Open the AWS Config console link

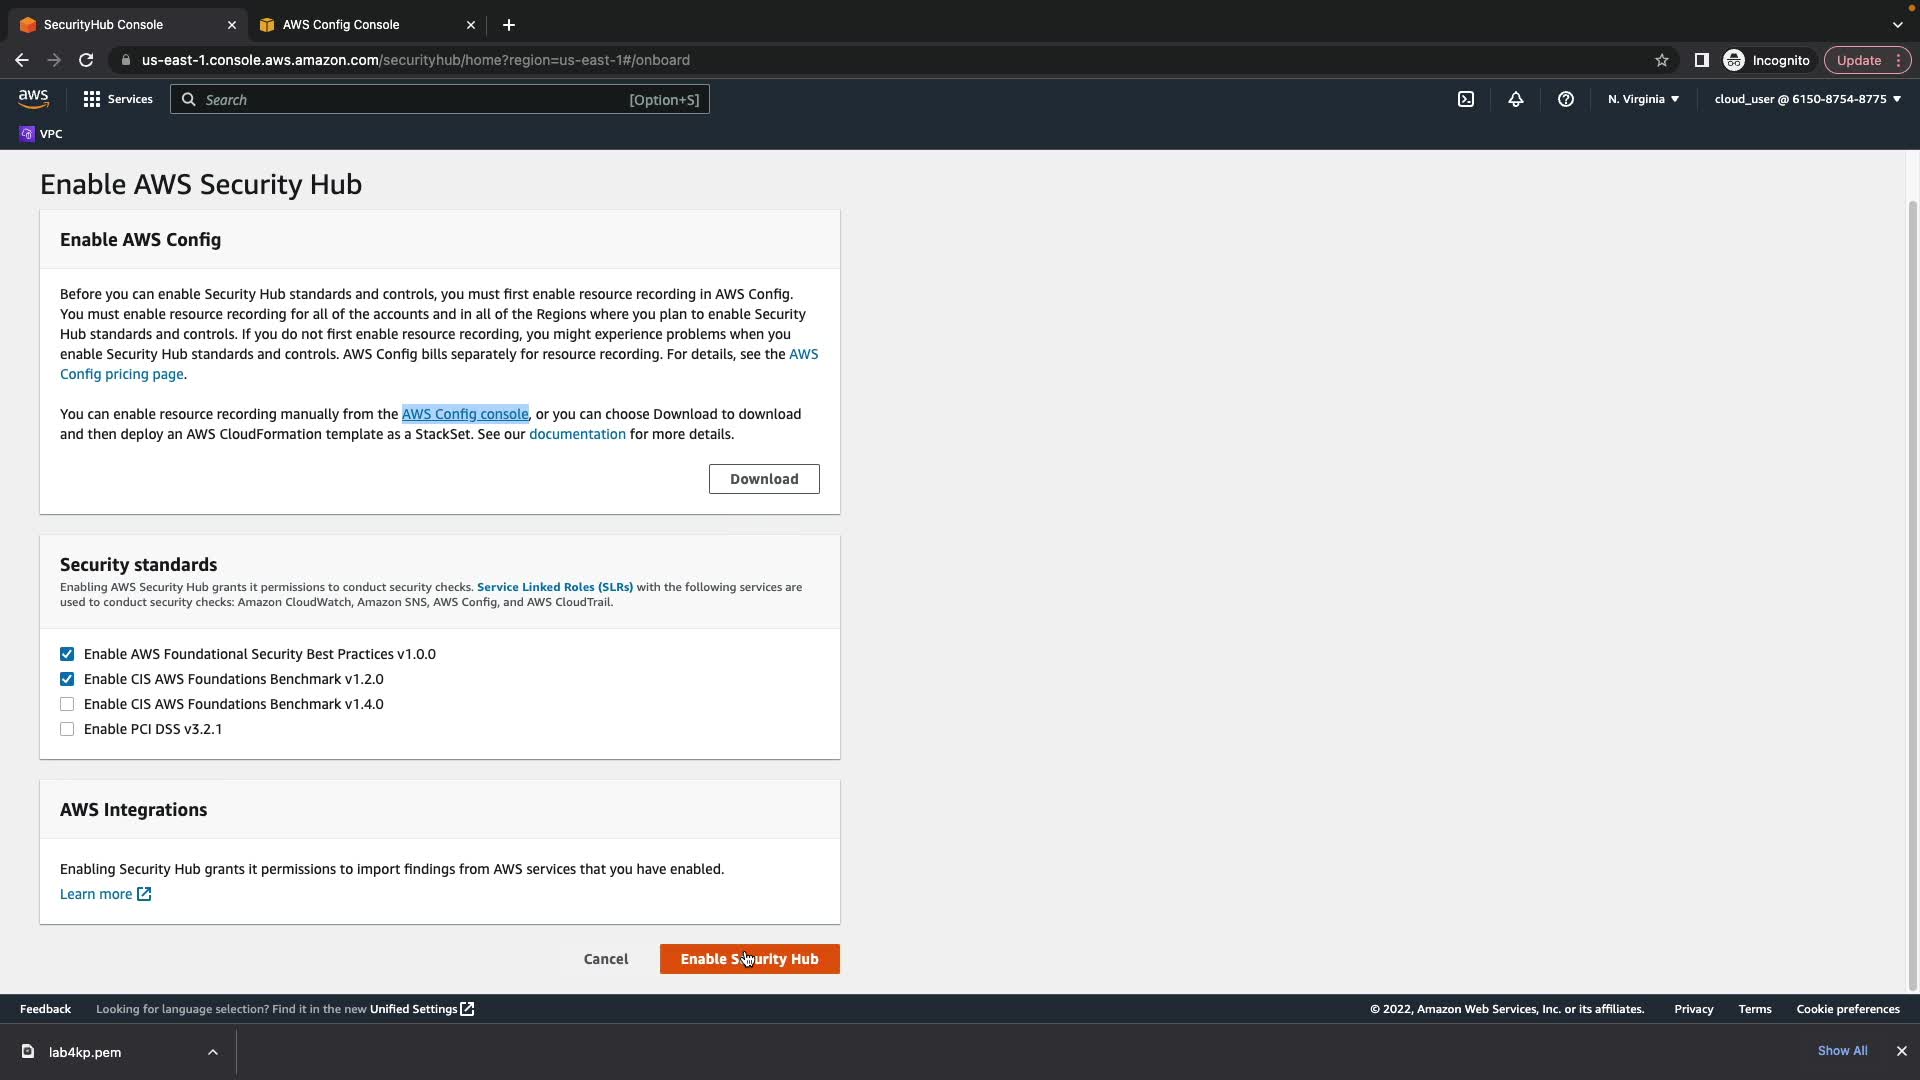point(465,414)
